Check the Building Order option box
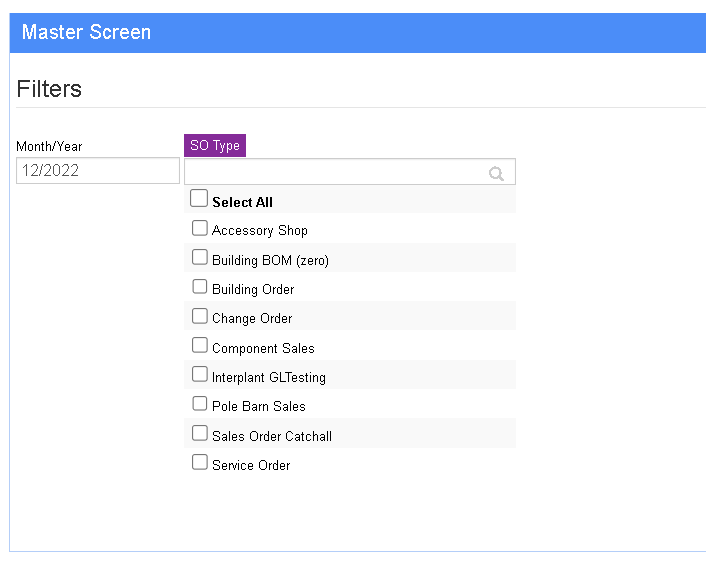706x572 pixels. coord(199,286)
